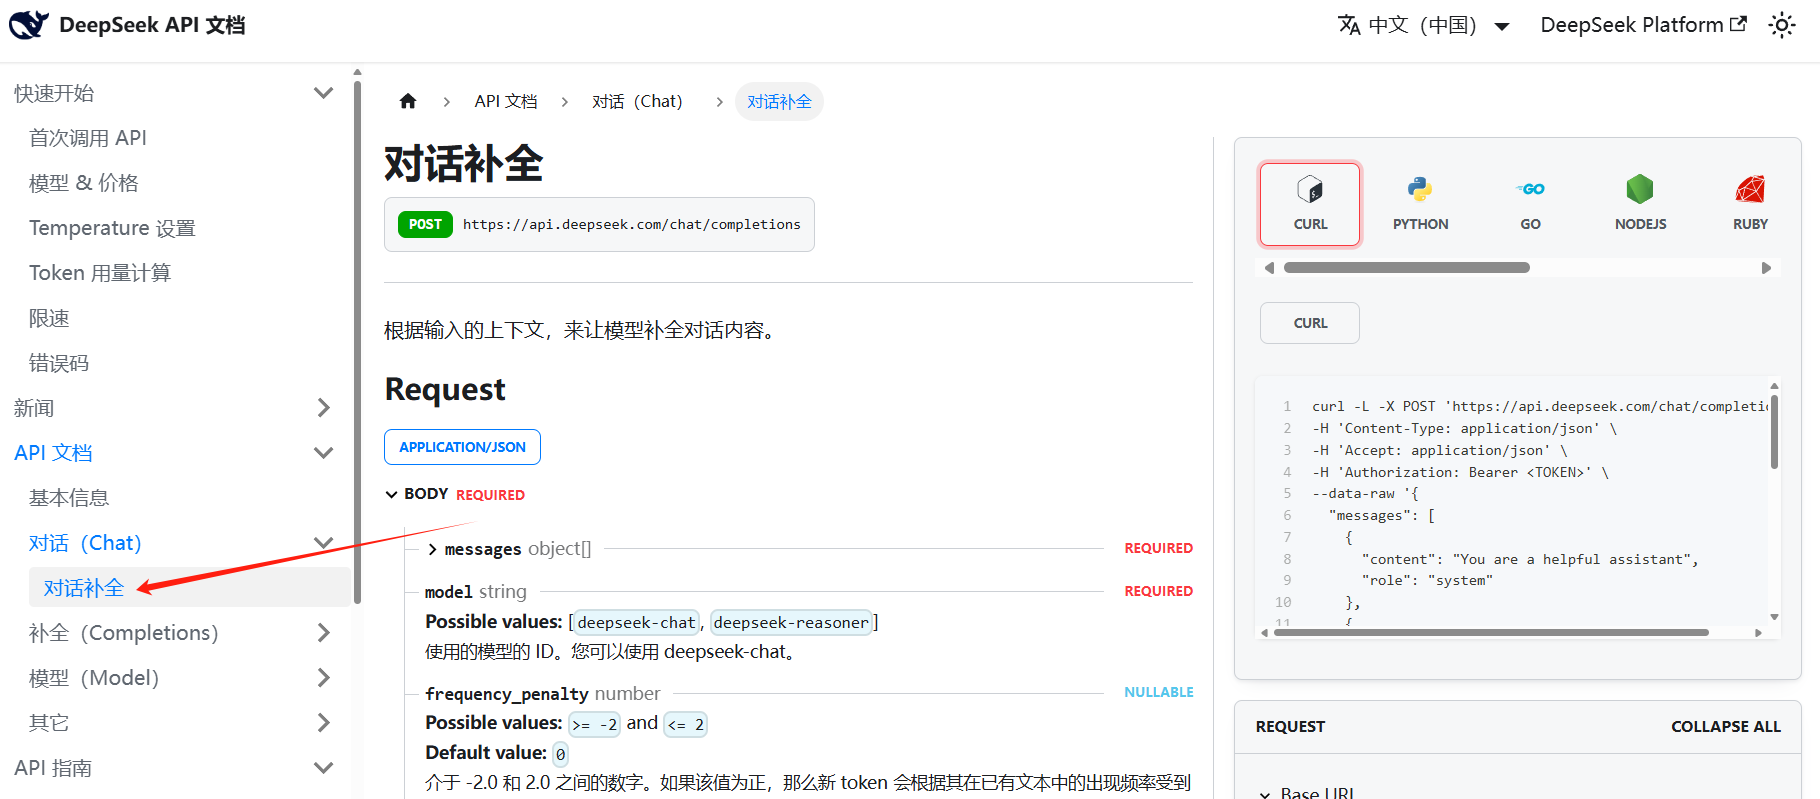Click the 对话补全 breadcrumb pill

tap(779, 101)
